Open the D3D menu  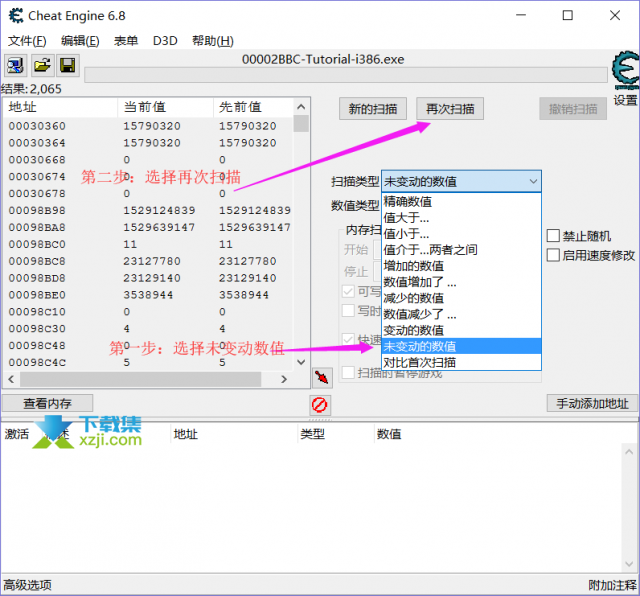click(x=165, y=41)
